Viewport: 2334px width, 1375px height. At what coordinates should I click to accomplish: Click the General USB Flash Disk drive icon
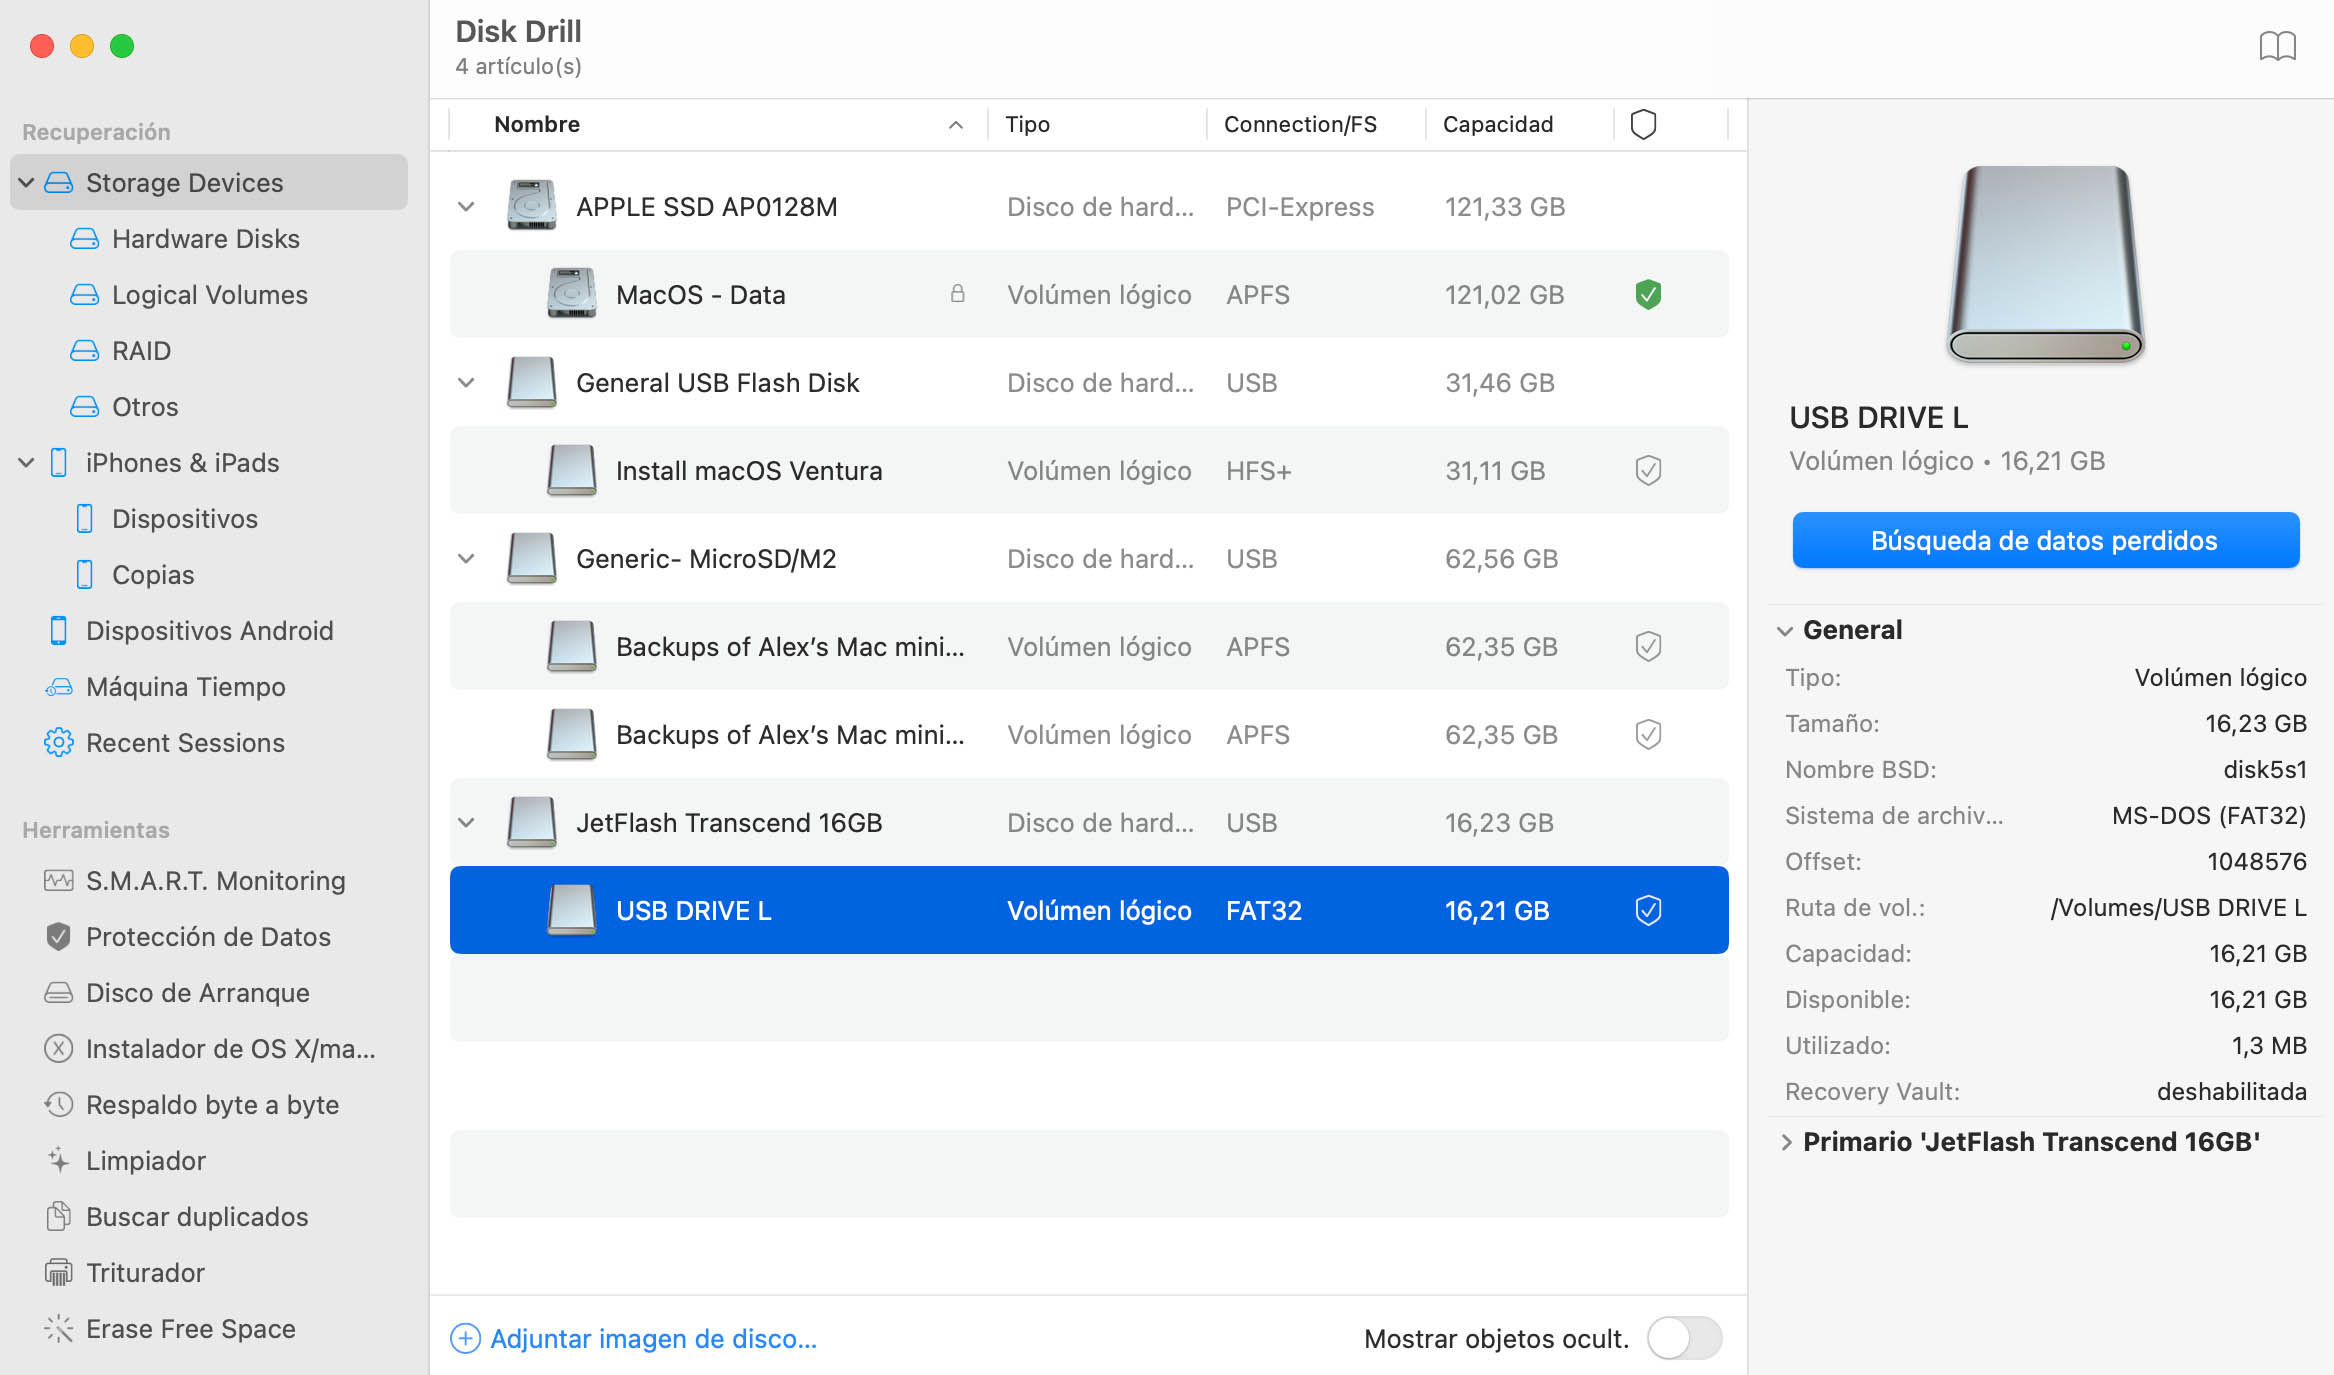pos(531,382)
